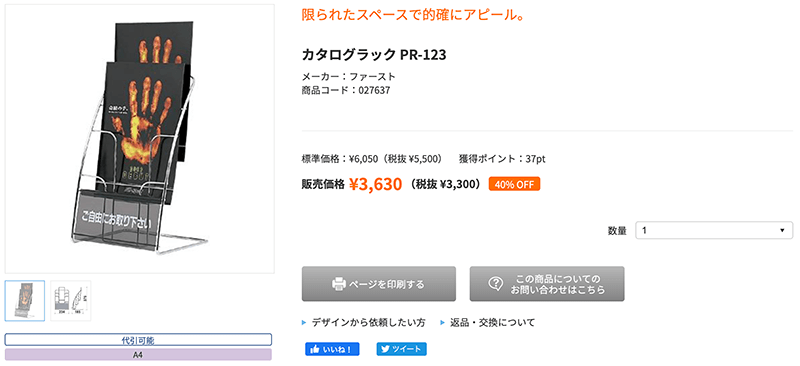Viewport: 800px width, 366px height.
Task: Click the ツイート share button
Action: [x=402, y=349]
